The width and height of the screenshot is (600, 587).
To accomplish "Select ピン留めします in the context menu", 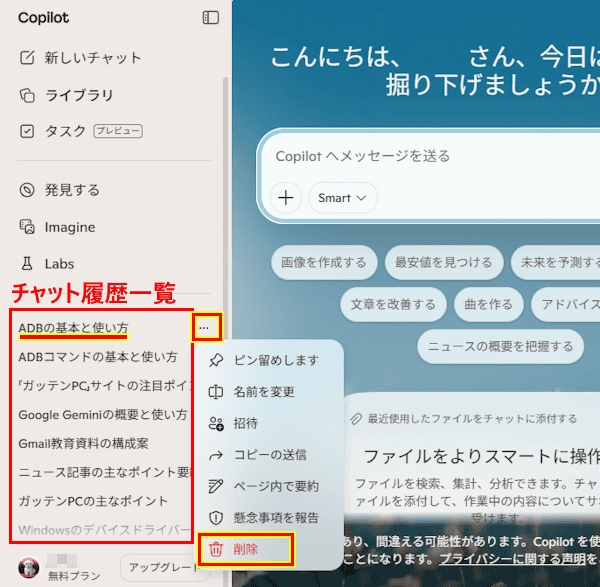I will point(269,360).
